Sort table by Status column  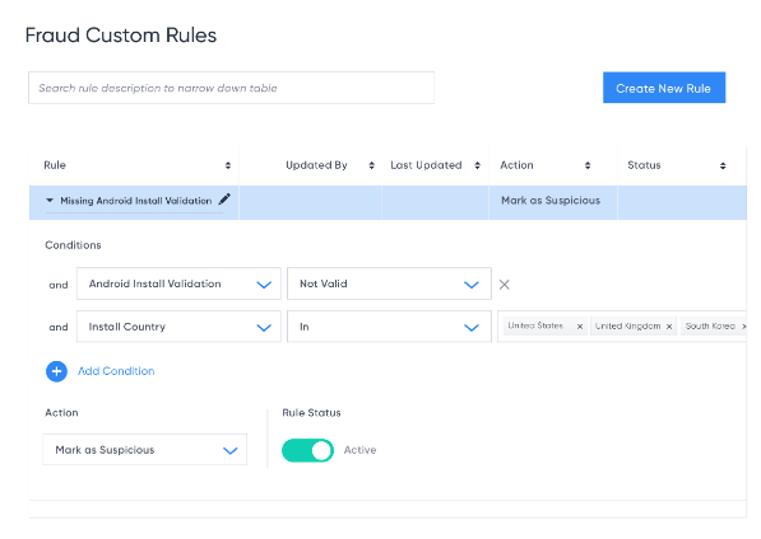click(723, 166)
